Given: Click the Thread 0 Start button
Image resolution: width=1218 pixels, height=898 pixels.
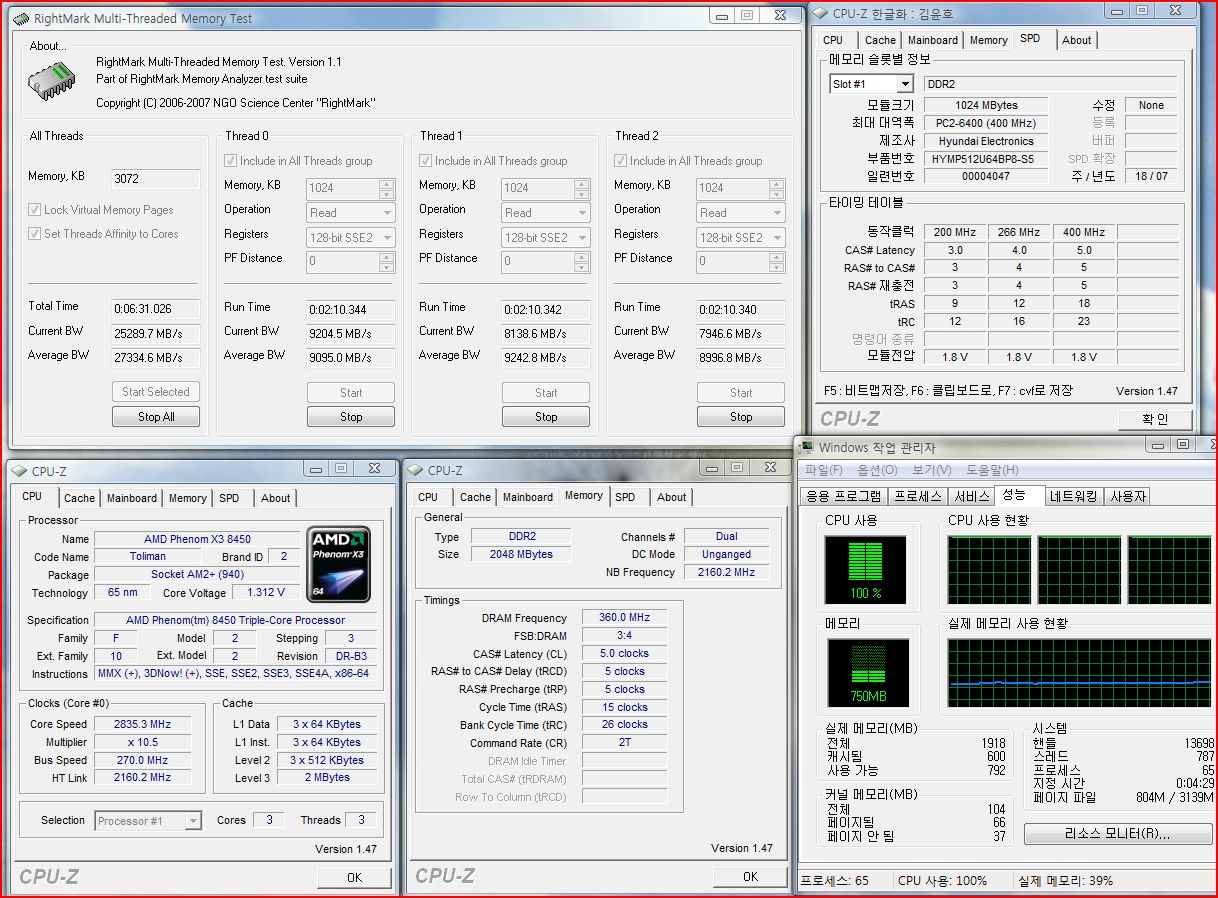Looking at the screenshot, I should pos(351,393).
